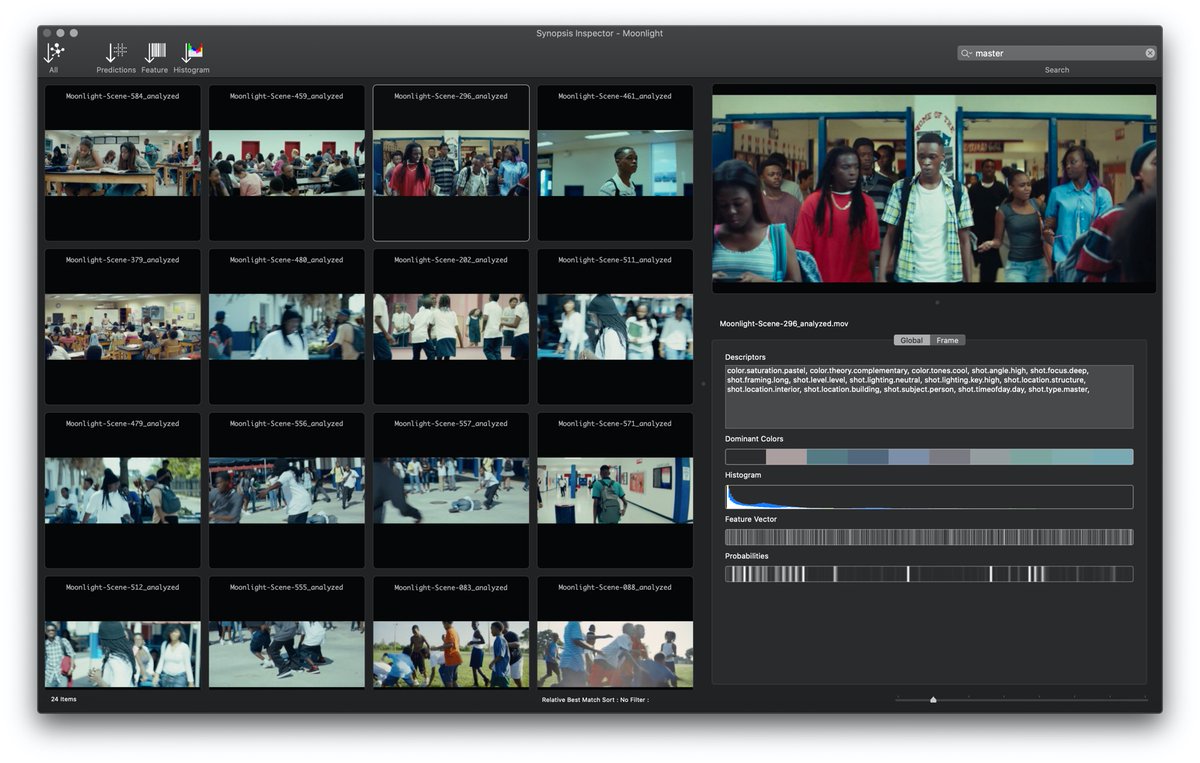Click the Descriptors text box
1200x763 pixels.
coord(929,396)
